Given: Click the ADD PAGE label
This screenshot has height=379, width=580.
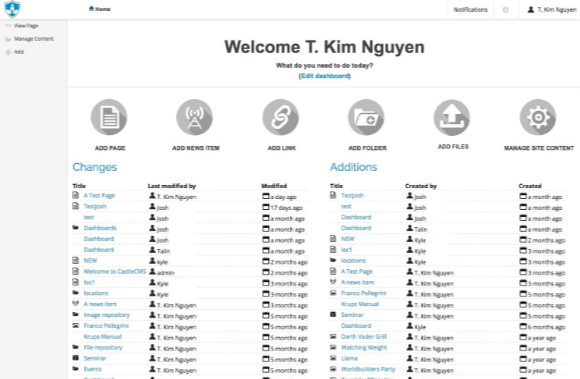Looking at the screenshot, I should pyautogui.click(x=110, y=148).
